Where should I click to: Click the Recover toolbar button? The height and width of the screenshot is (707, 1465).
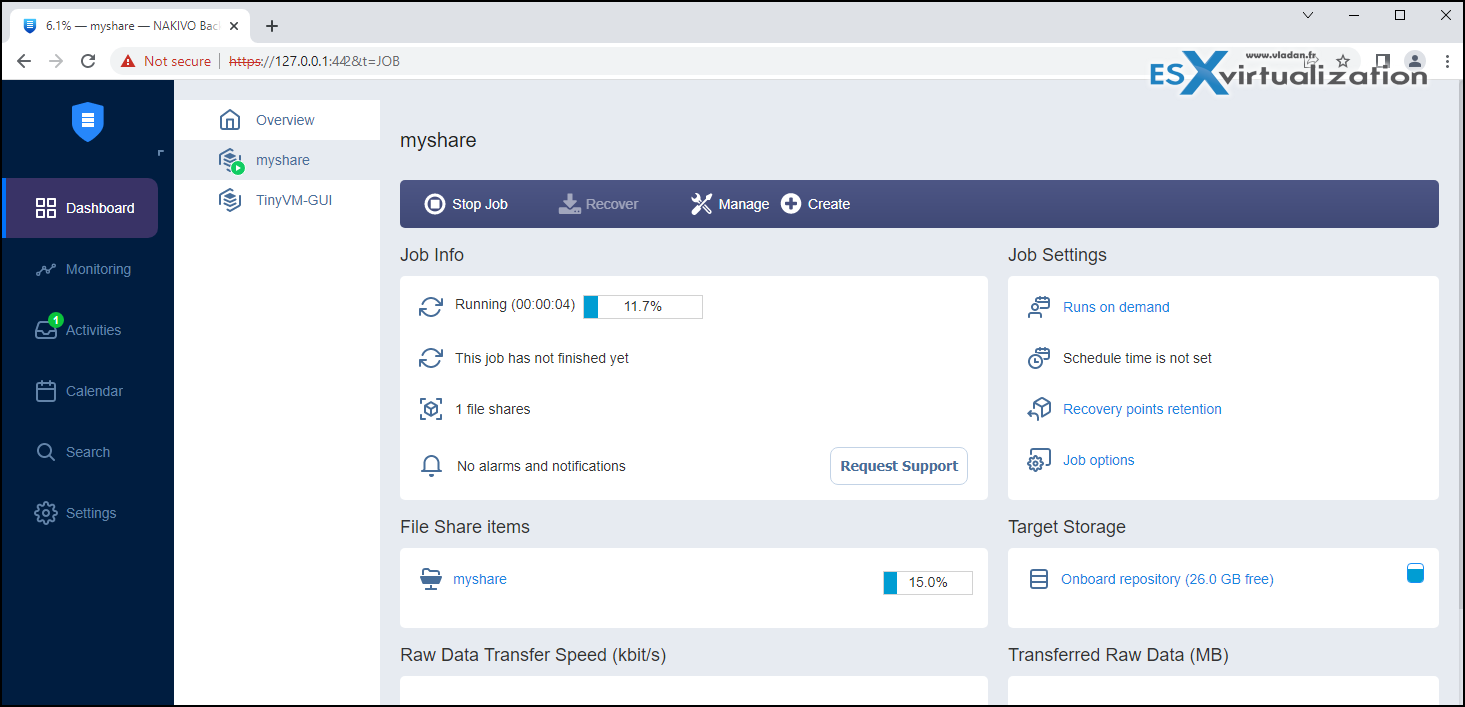pos(598,204)
